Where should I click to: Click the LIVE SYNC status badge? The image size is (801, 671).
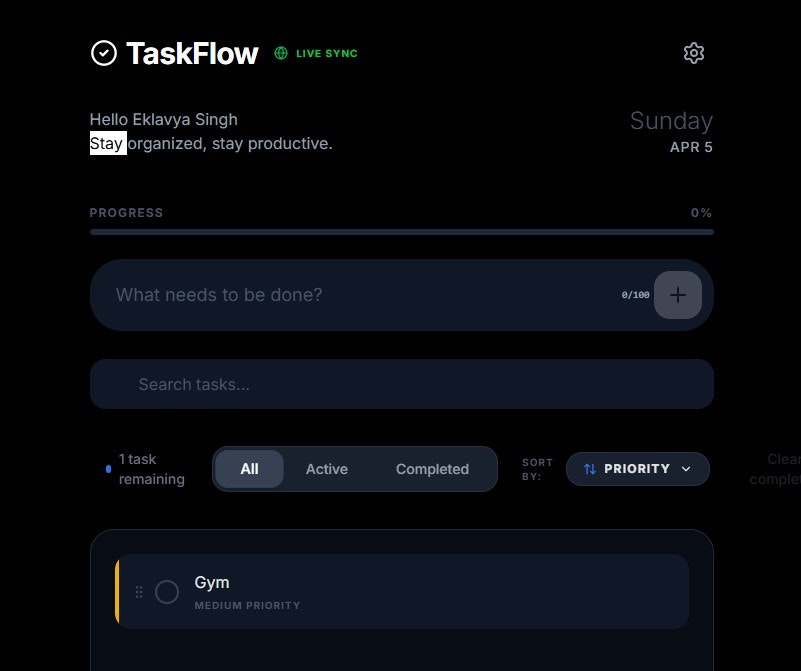coord(315,54)
